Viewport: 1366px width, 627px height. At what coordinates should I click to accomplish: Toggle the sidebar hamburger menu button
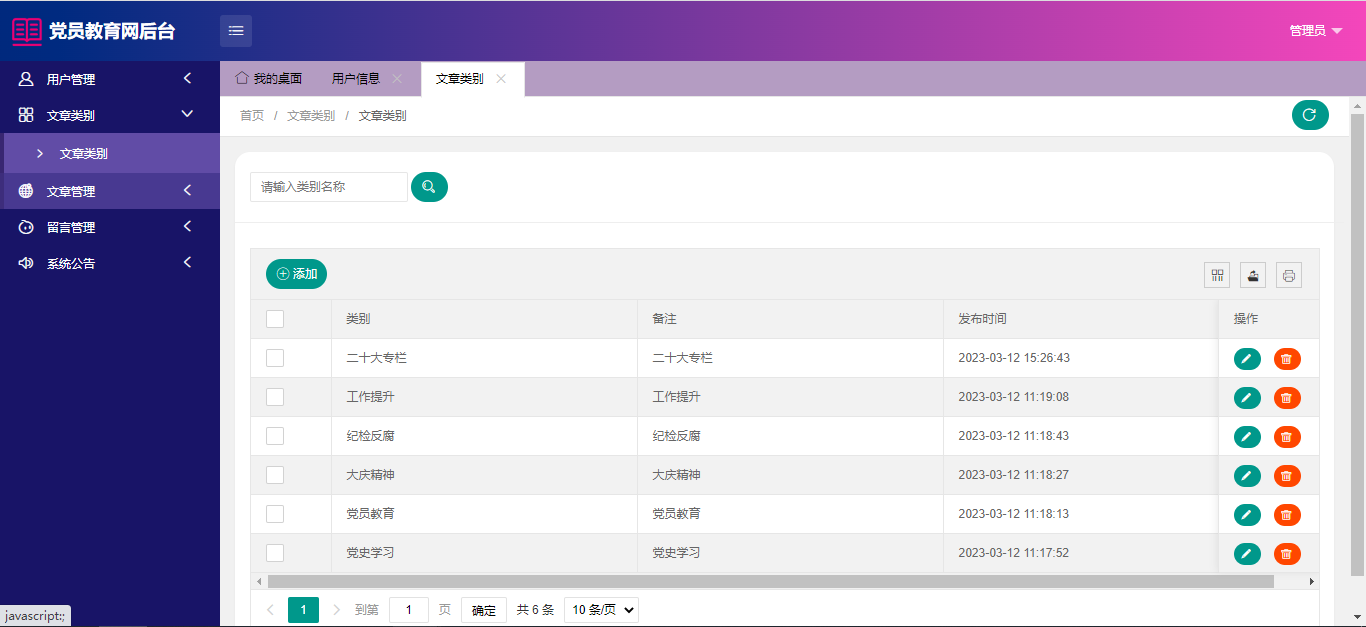(x=236, y=31)
